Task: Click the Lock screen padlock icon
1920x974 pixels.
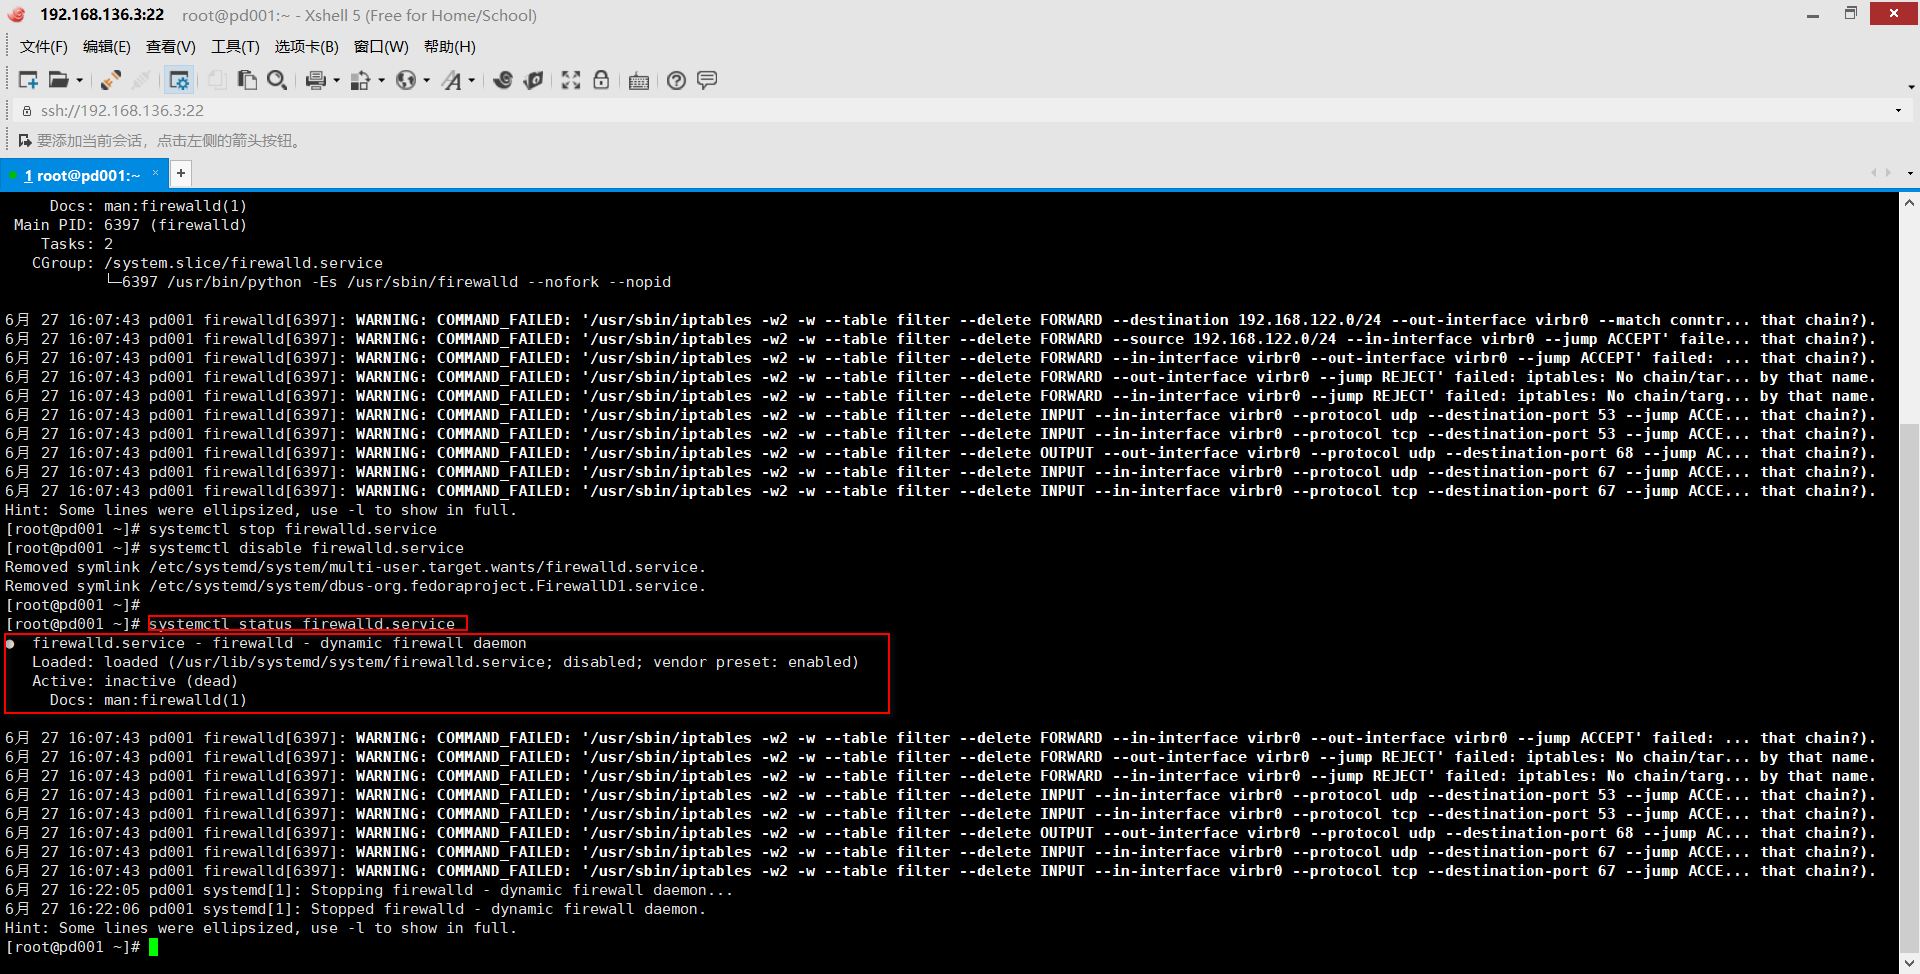Action: [x=601, y=80]
